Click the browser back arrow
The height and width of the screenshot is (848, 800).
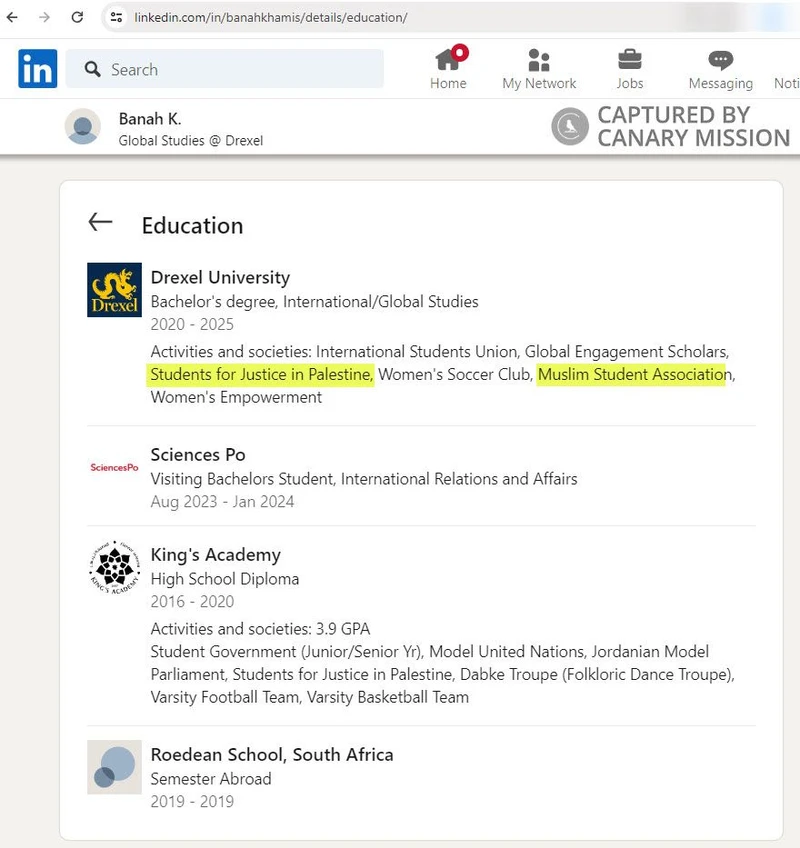13,17
